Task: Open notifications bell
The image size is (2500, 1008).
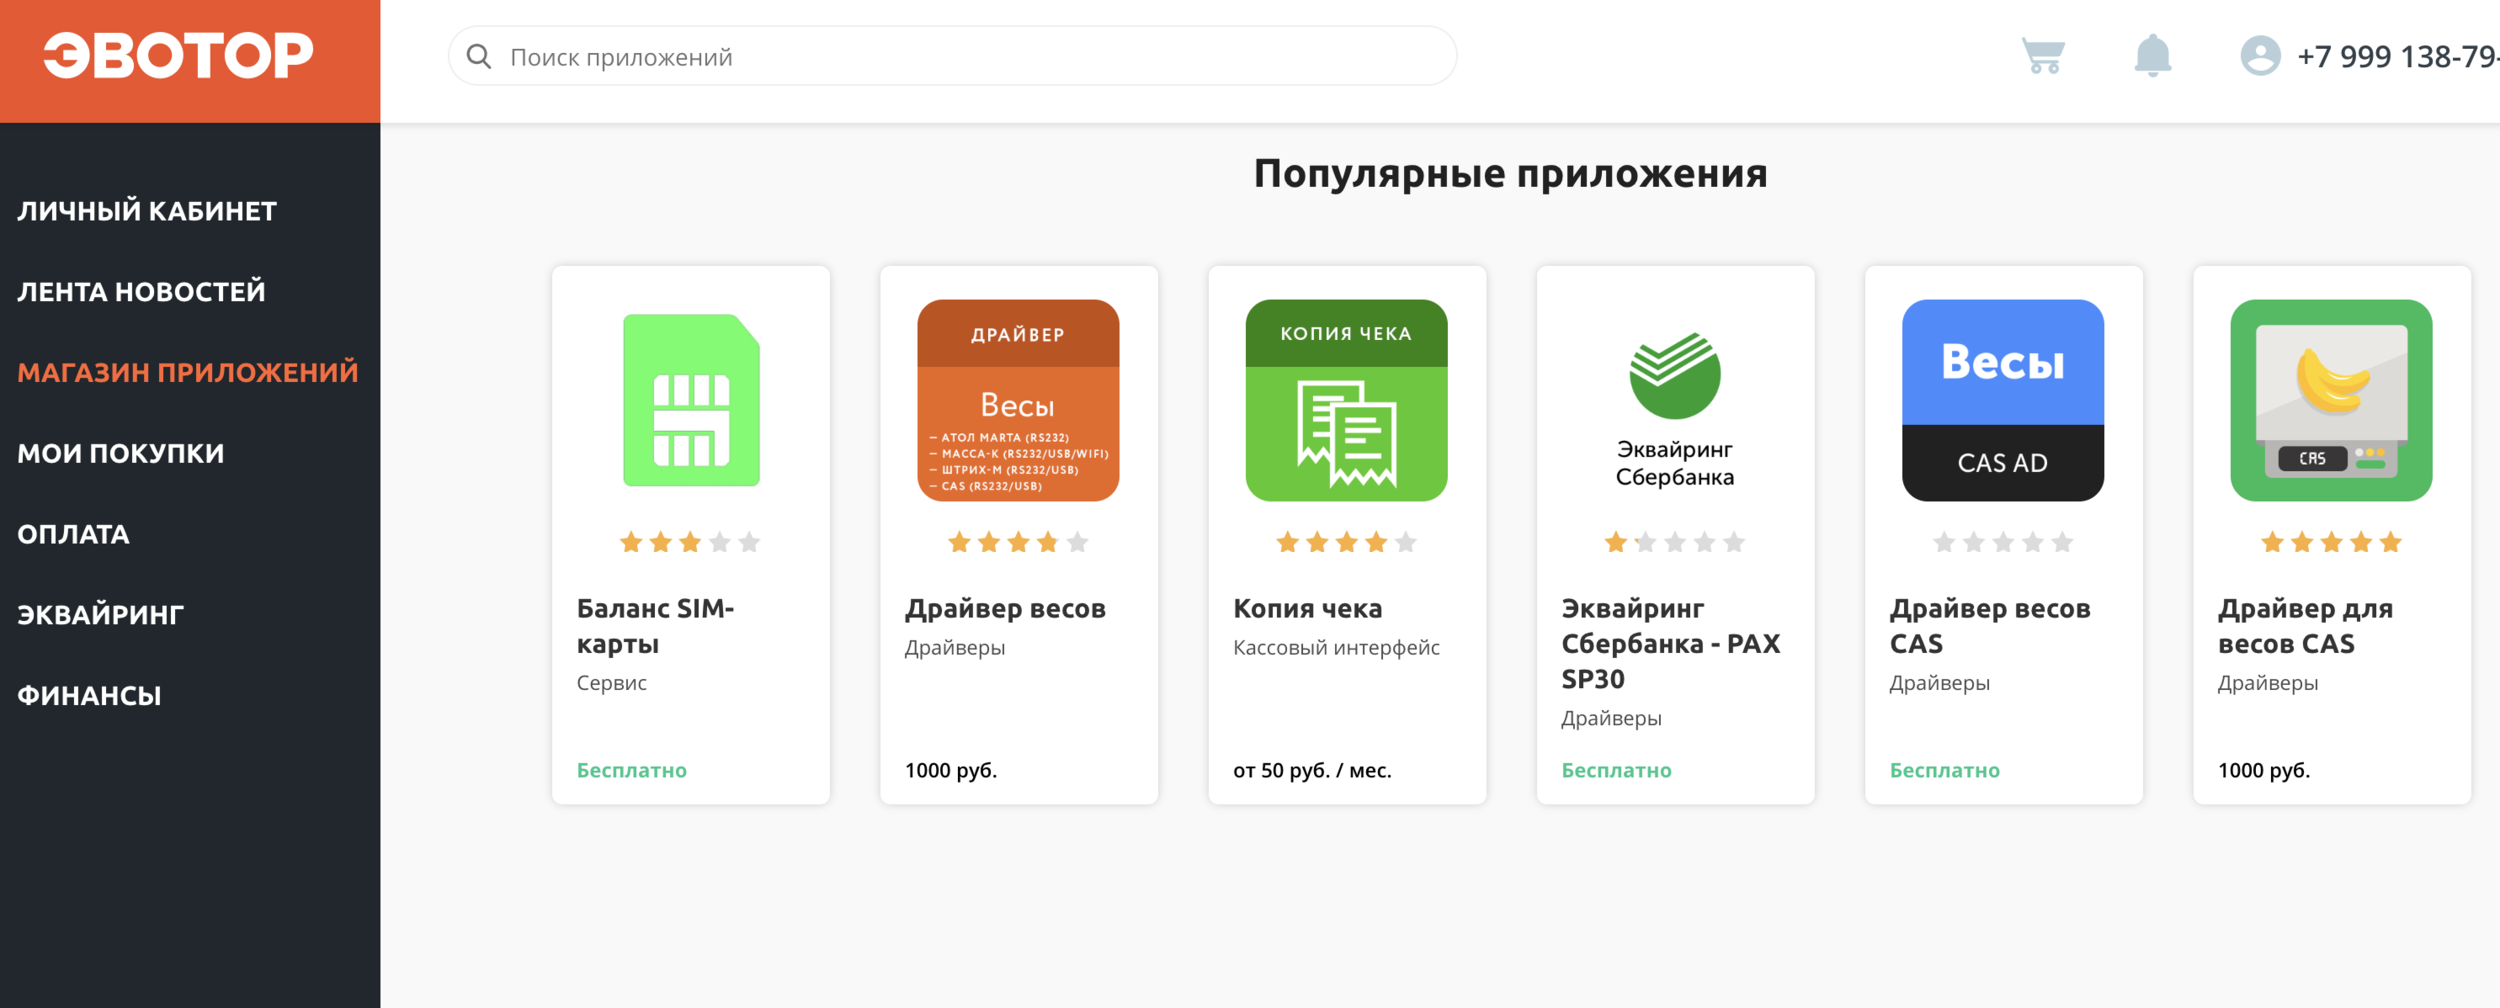Action: [x=2152, y=55]
